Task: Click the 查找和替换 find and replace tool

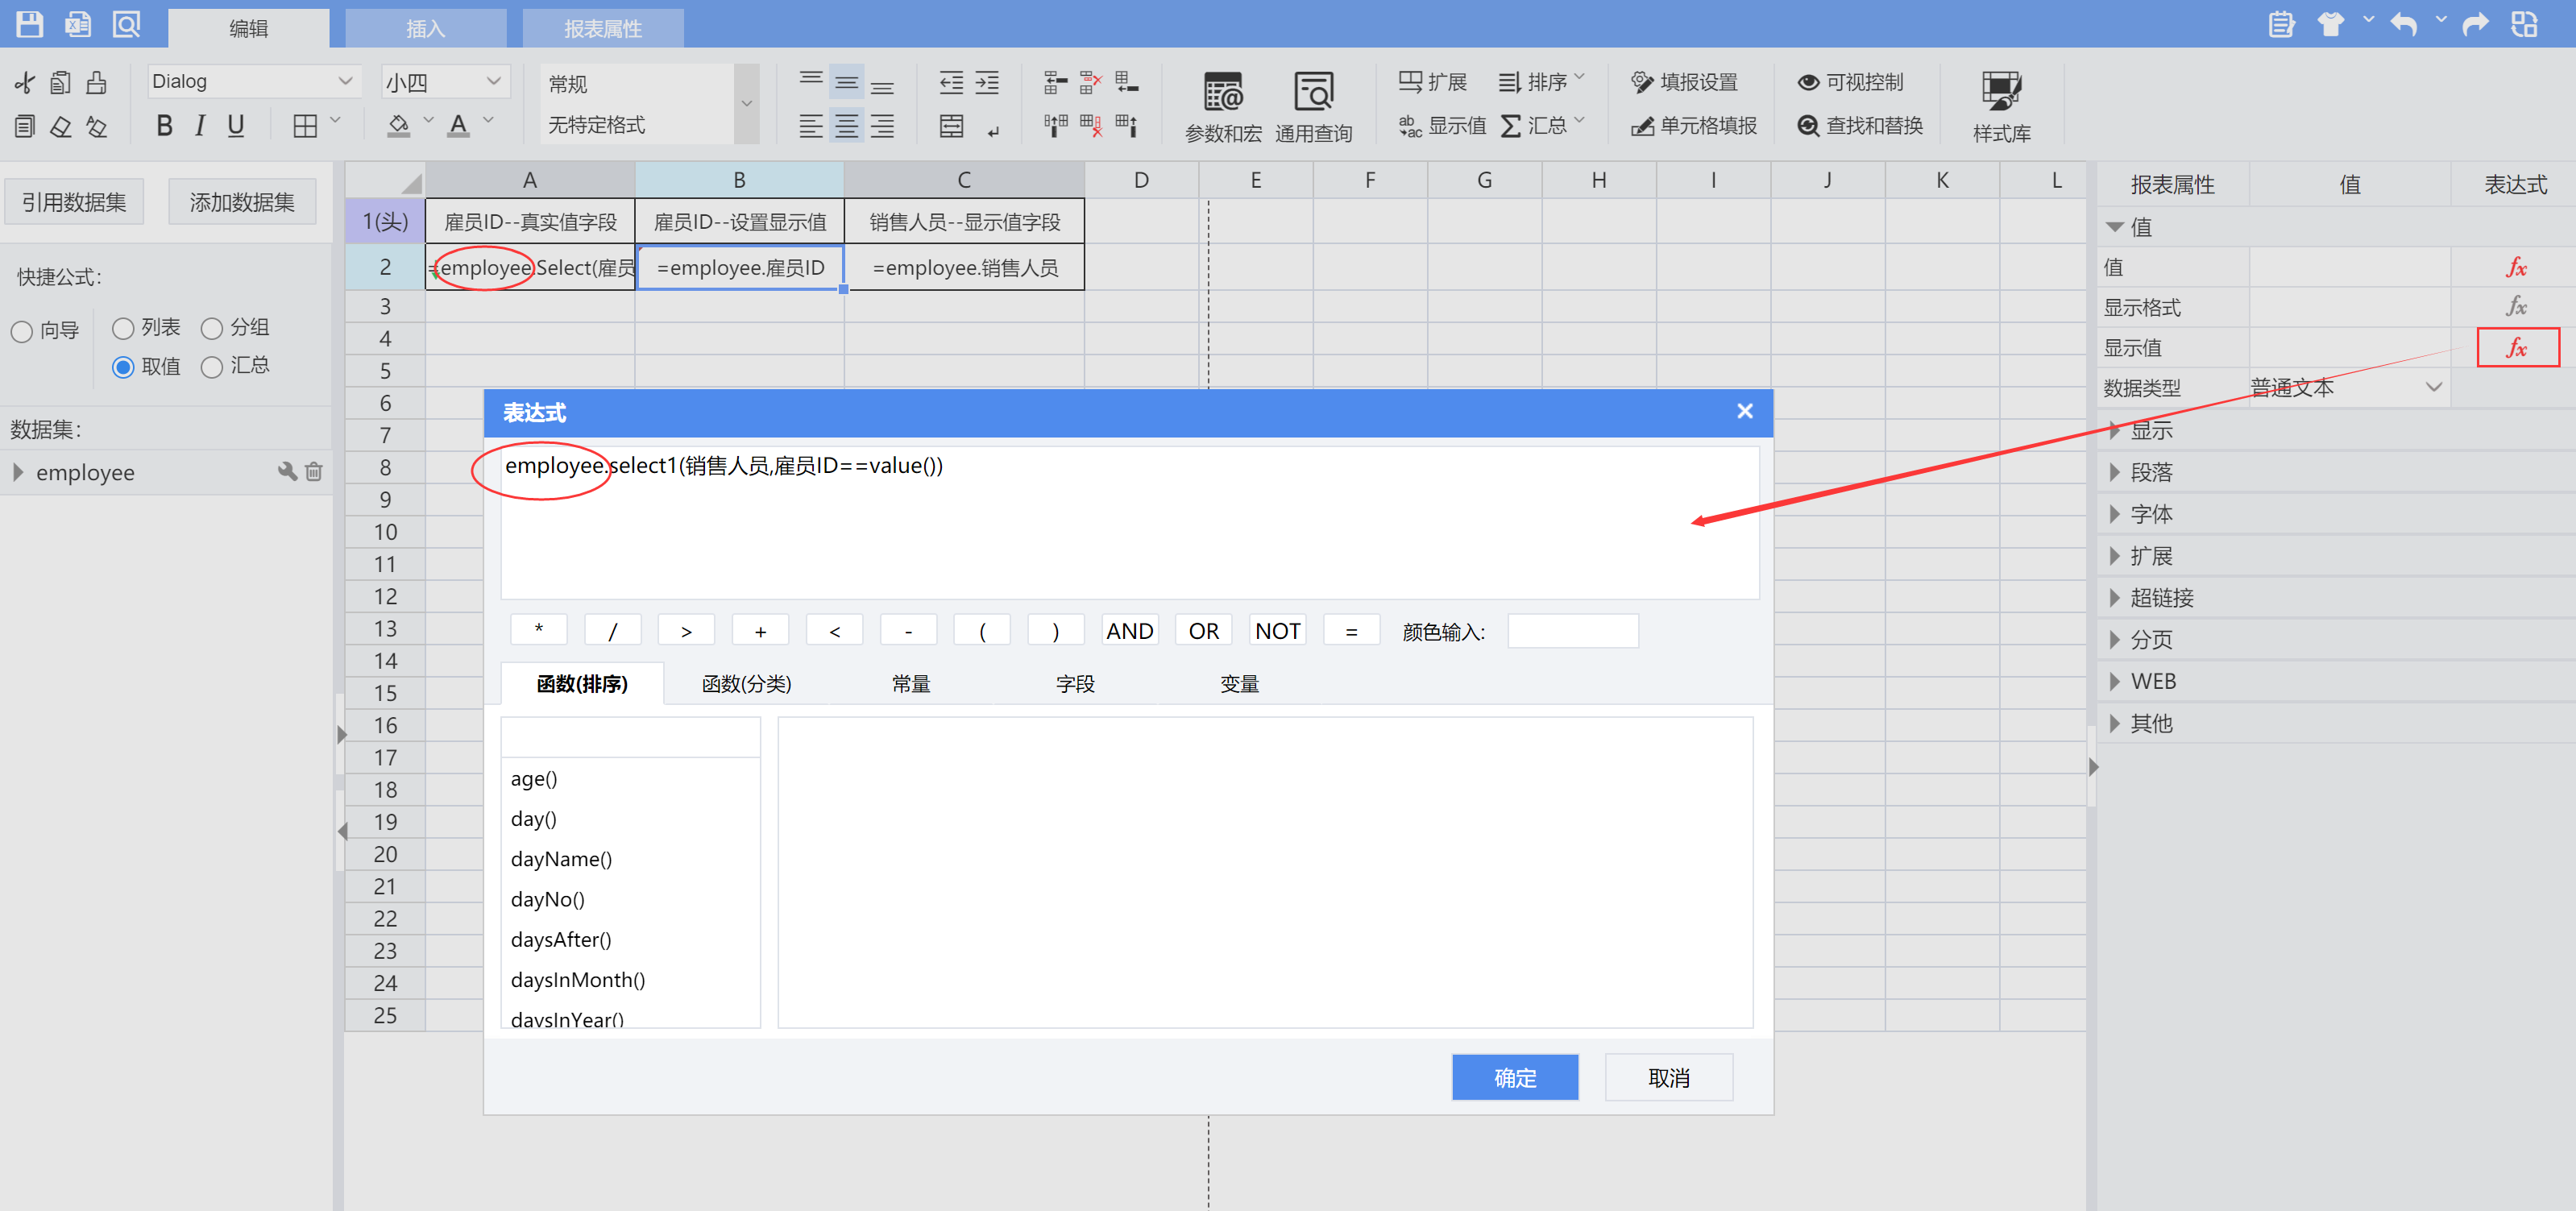Action: click(x=1859, y=126)
